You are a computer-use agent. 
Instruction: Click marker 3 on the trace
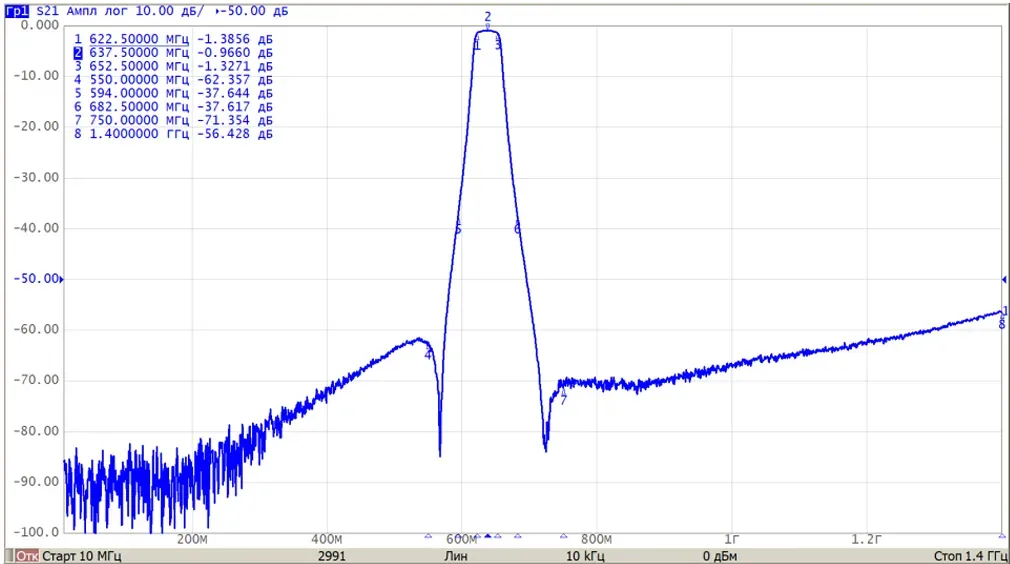click(x=498, y=45)
